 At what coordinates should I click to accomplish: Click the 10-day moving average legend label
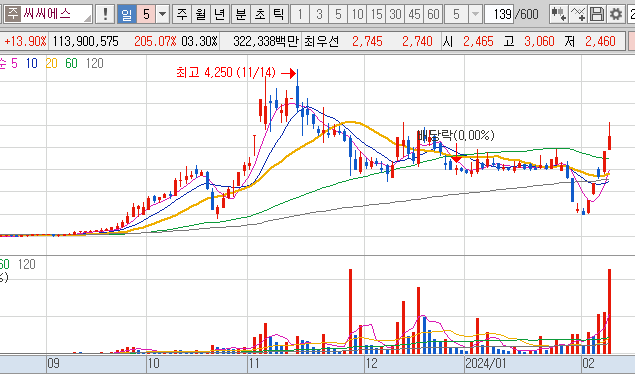point(32,63)
